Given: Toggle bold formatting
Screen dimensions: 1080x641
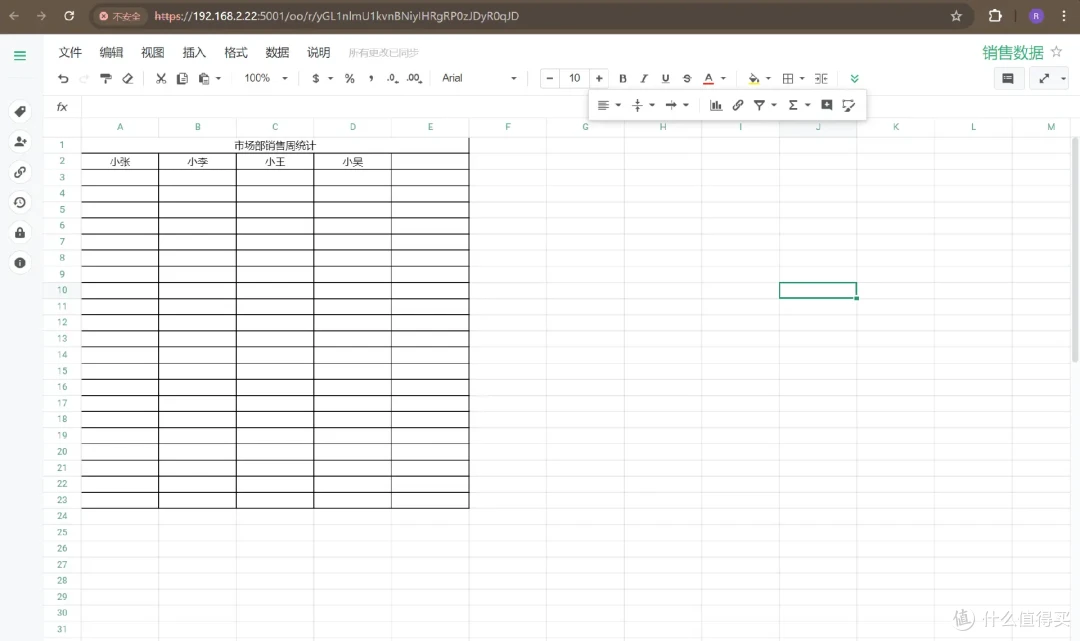Looking at the screenshot, I should [623, 78].
